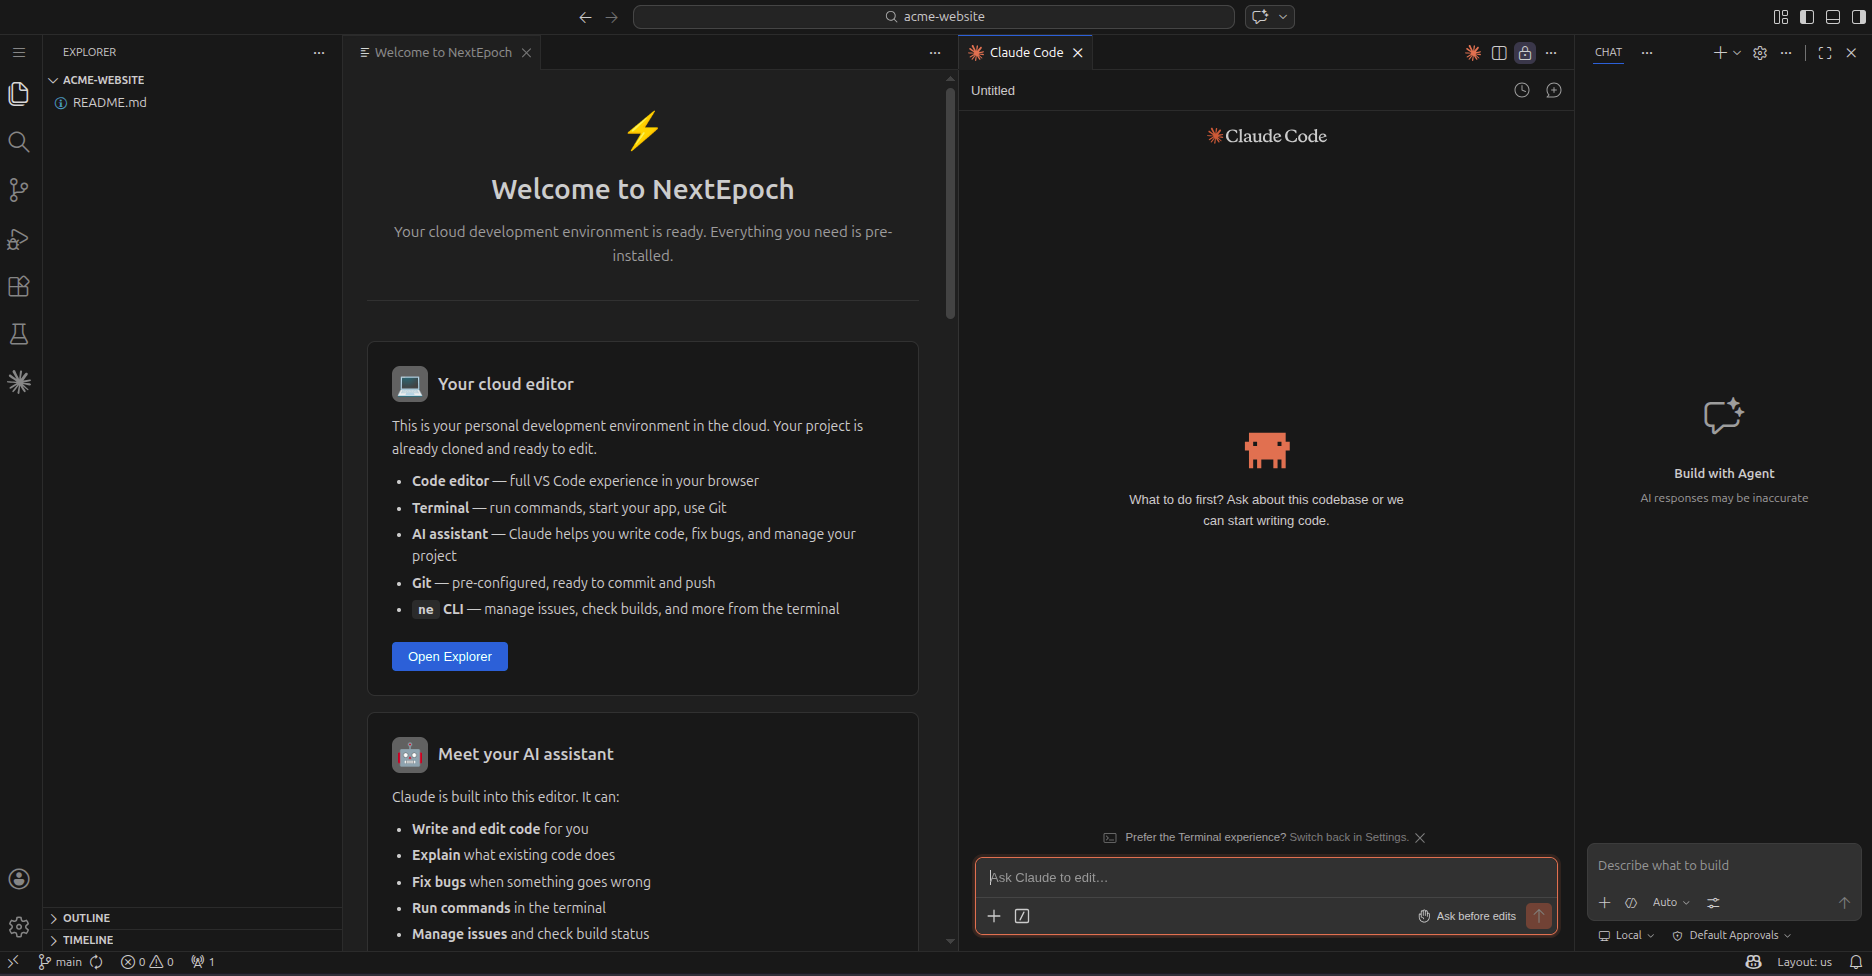
Task: Toggle the secondary side bar visibility
Action: [1859, 17]
